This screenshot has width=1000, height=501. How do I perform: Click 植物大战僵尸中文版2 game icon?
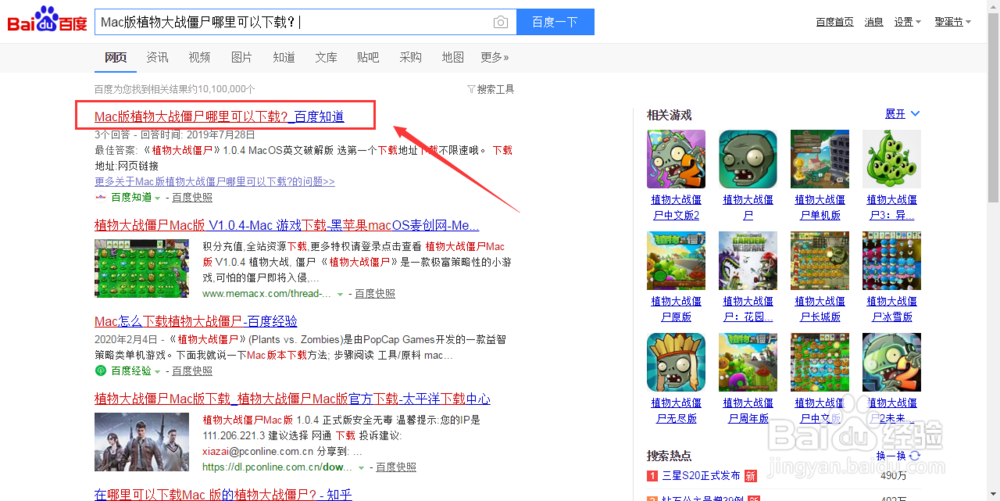coord(676,159)
